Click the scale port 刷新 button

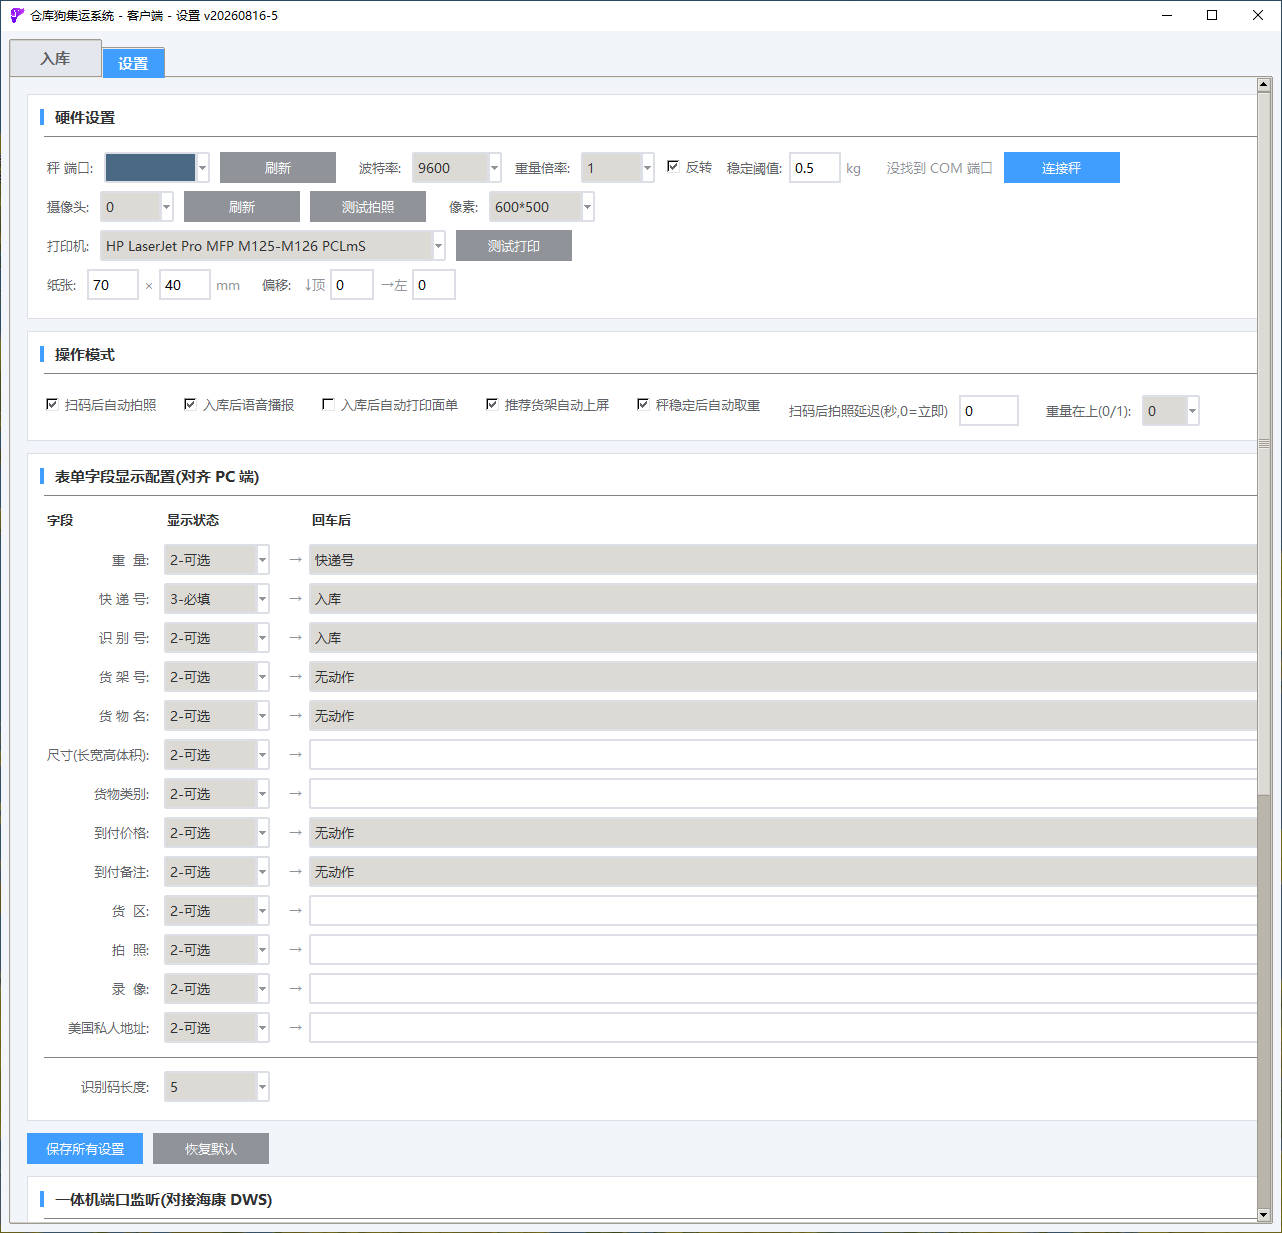(278, 168)
